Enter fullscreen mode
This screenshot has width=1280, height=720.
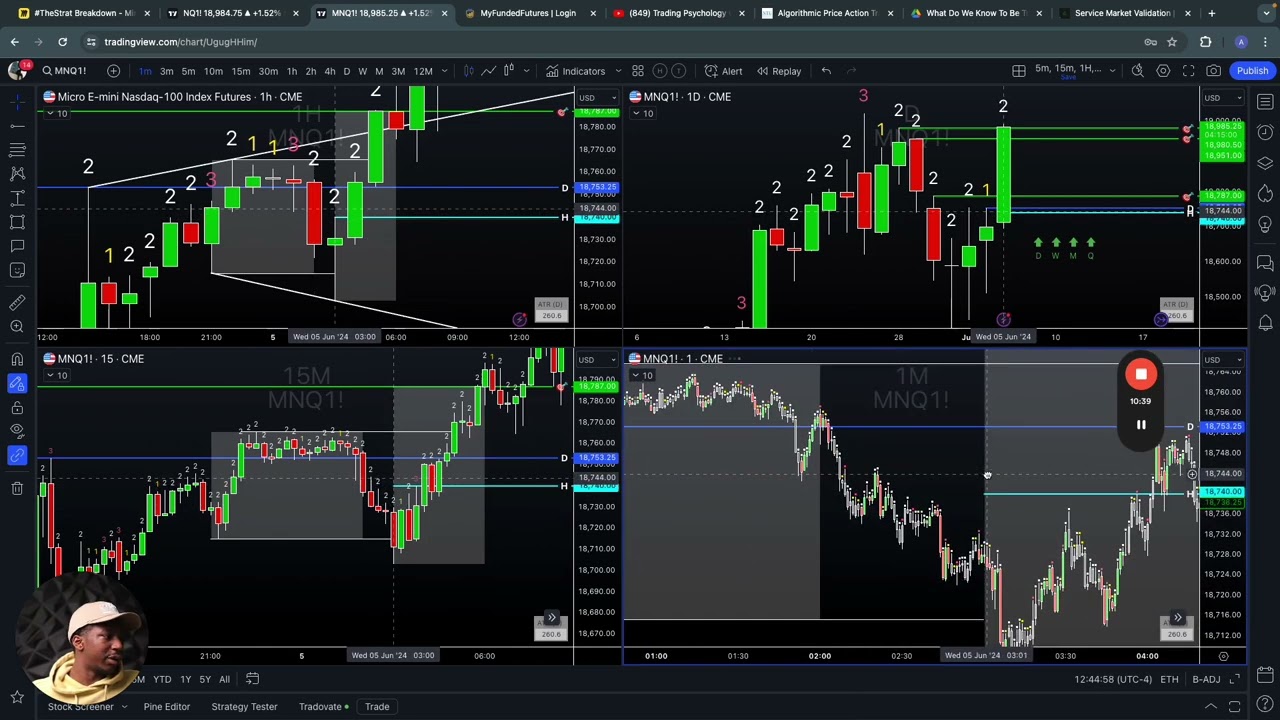(x=1188, y=71)
